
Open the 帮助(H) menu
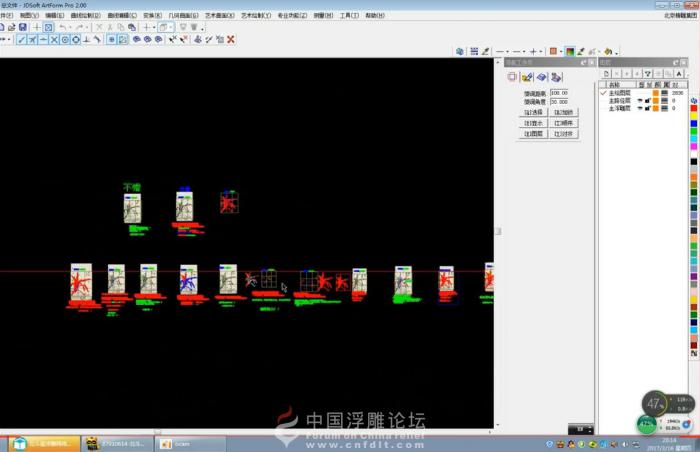[374, 16]
